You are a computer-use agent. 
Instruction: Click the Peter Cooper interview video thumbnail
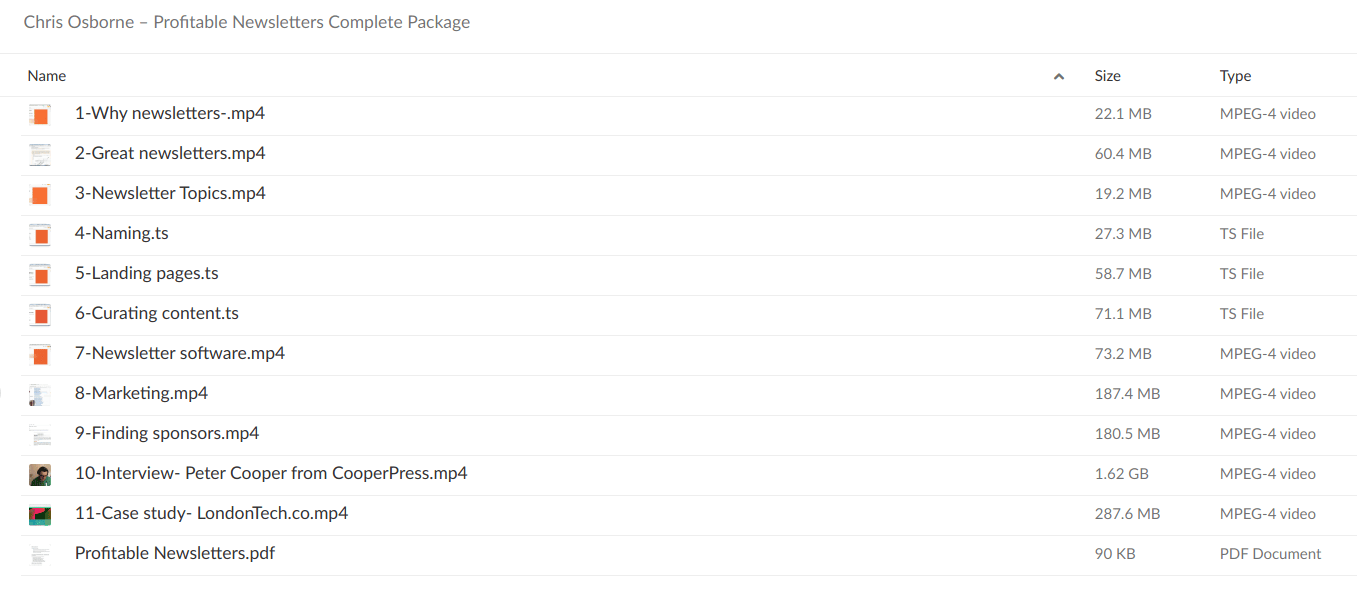pos(39,474)
